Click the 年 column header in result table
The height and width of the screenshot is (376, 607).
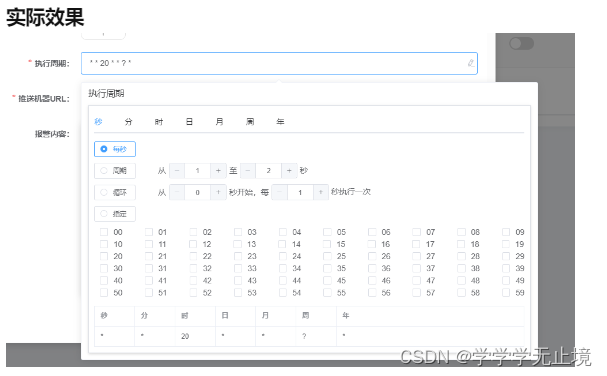pos(430,316)
